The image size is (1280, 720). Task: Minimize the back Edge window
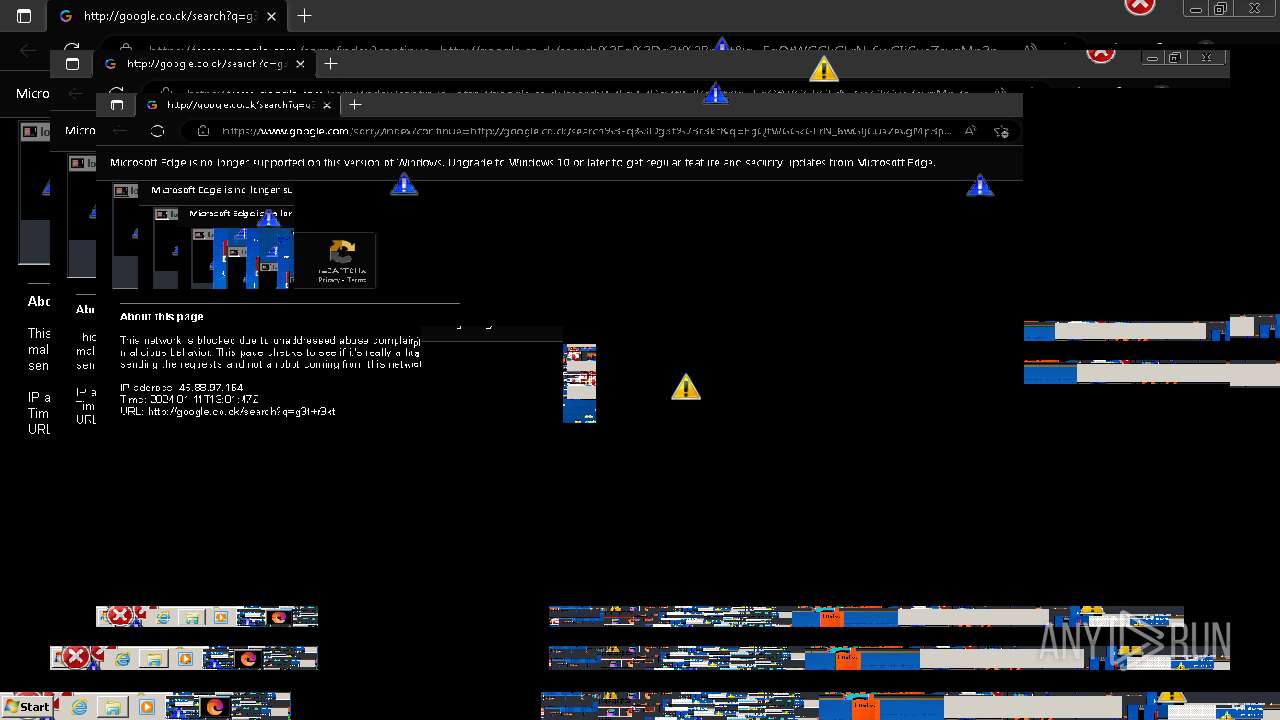pyautogui.click(x=1195, y=9)
